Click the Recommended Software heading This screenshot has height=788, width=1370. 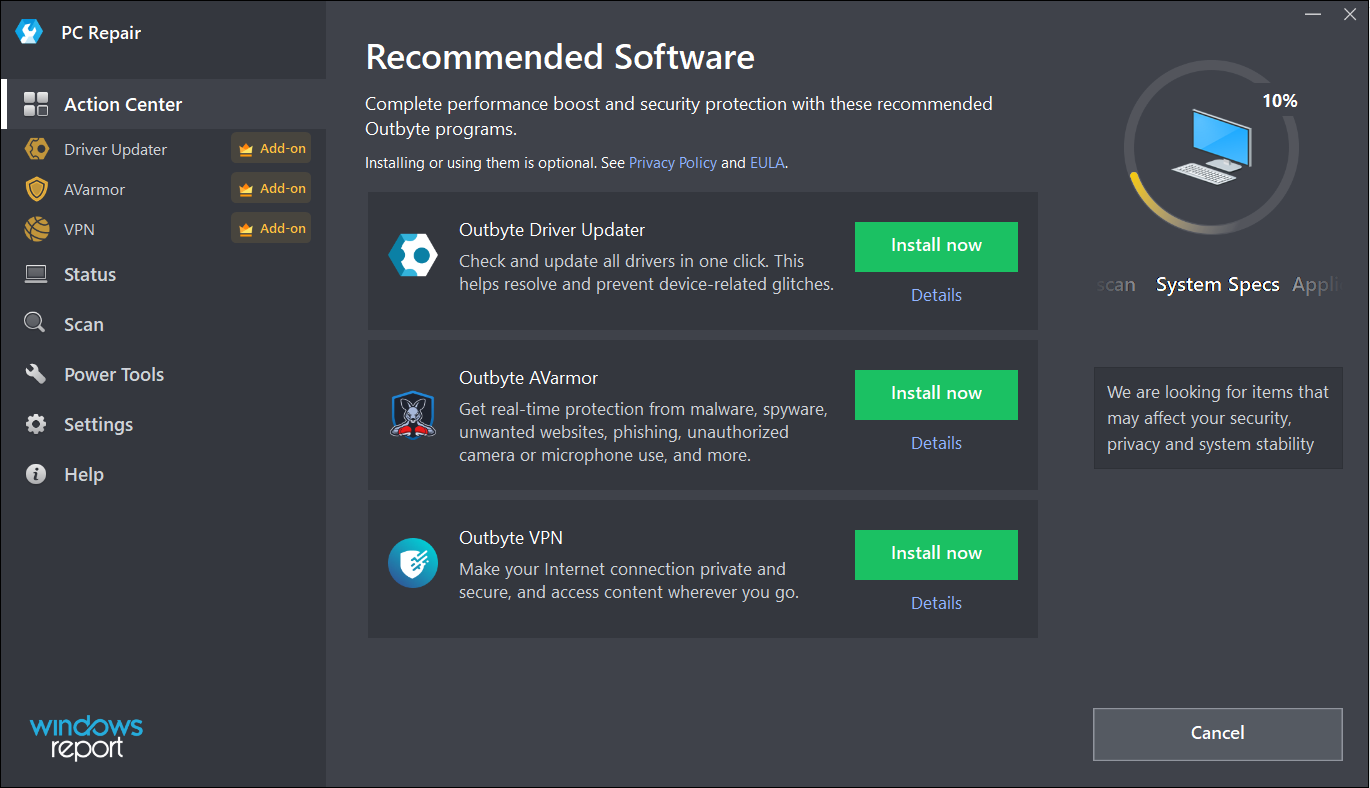coord(560,57)
